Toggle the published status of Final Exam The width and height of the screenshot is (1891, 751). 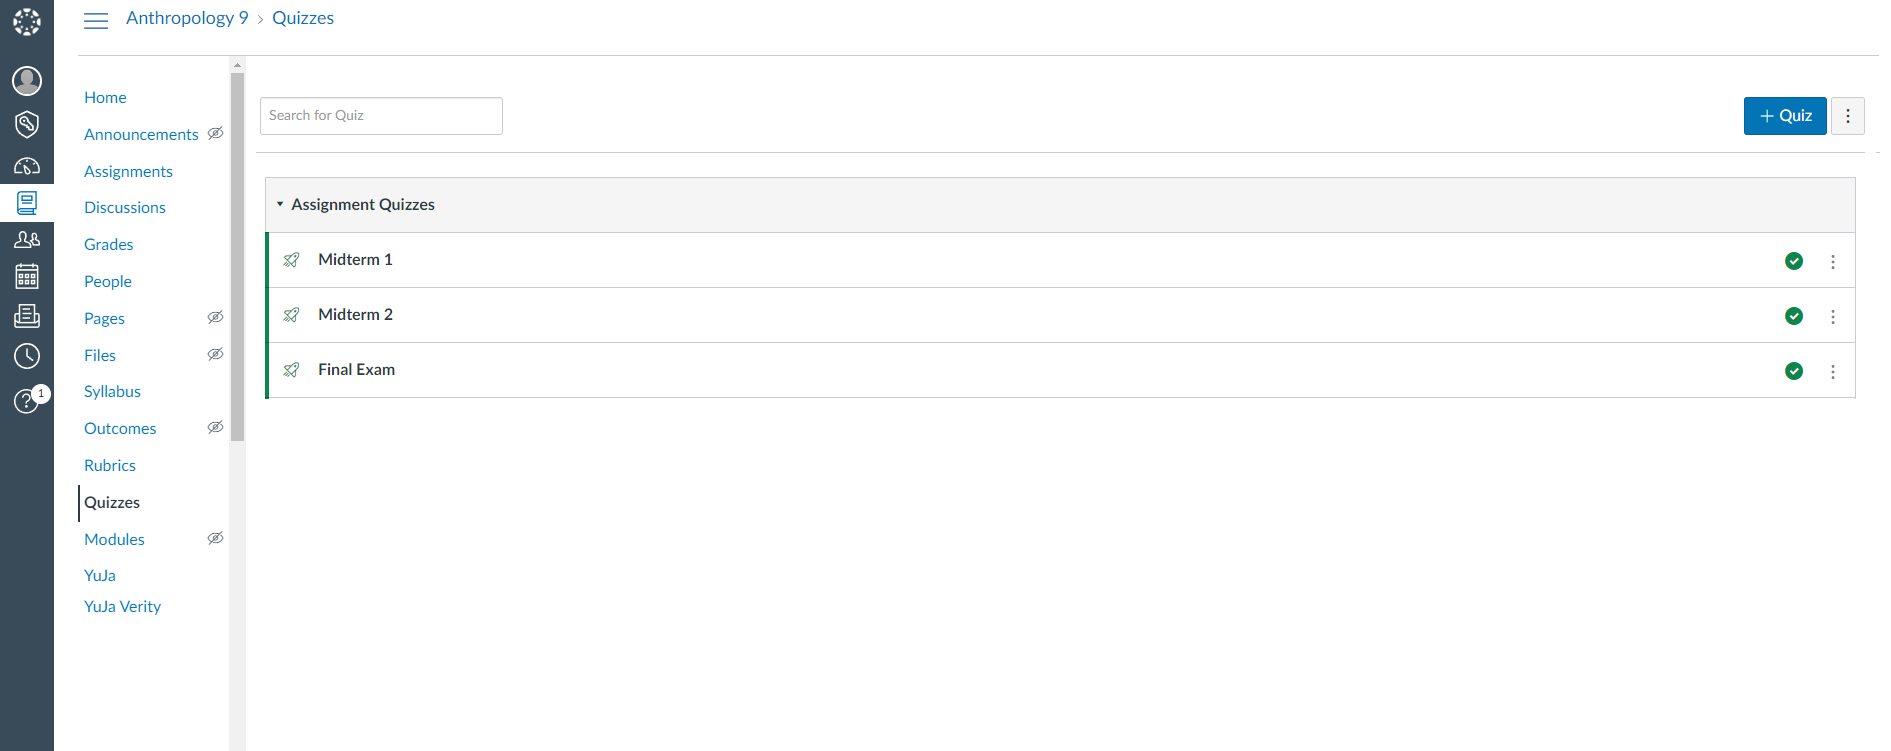pyautogui.click(x=1794, y=371)
